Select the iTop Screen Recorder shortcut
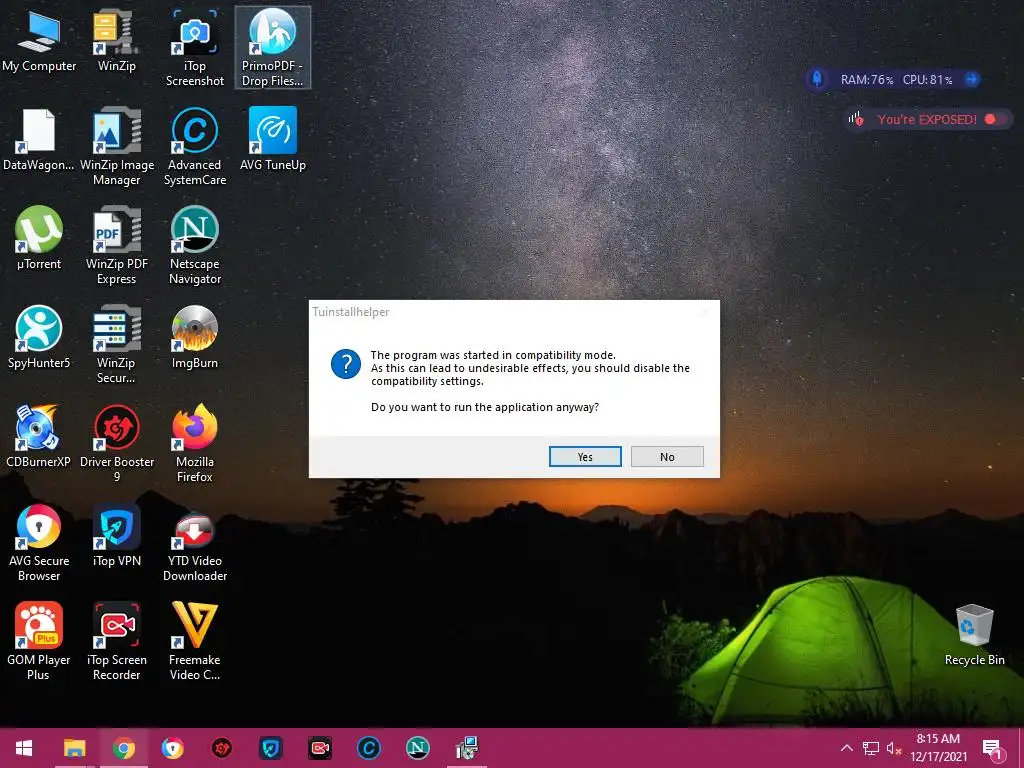 [117, 642]
